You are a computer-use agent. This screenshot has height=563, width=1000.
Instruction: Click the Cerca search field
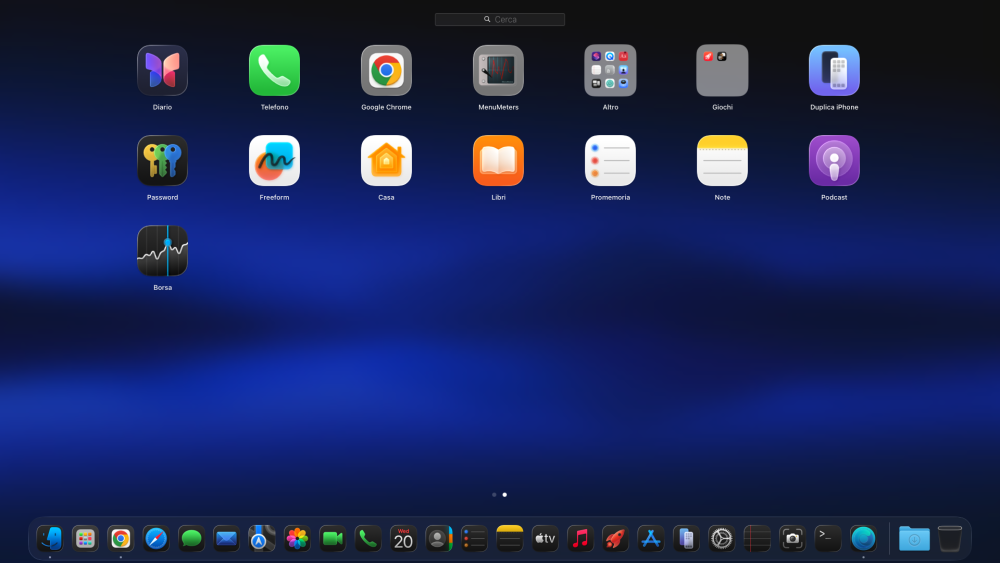click(499, 20)
